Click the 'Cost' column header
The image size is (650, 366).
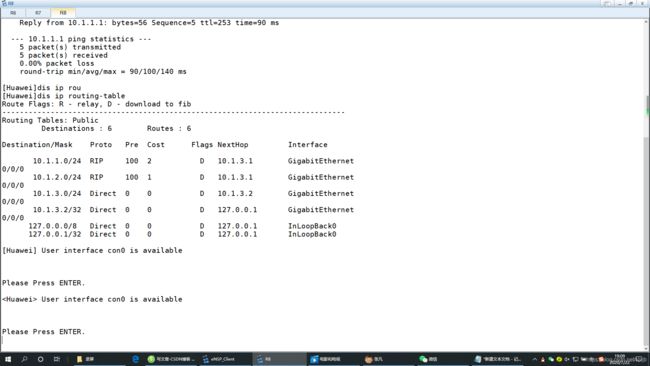click(155, 145)
